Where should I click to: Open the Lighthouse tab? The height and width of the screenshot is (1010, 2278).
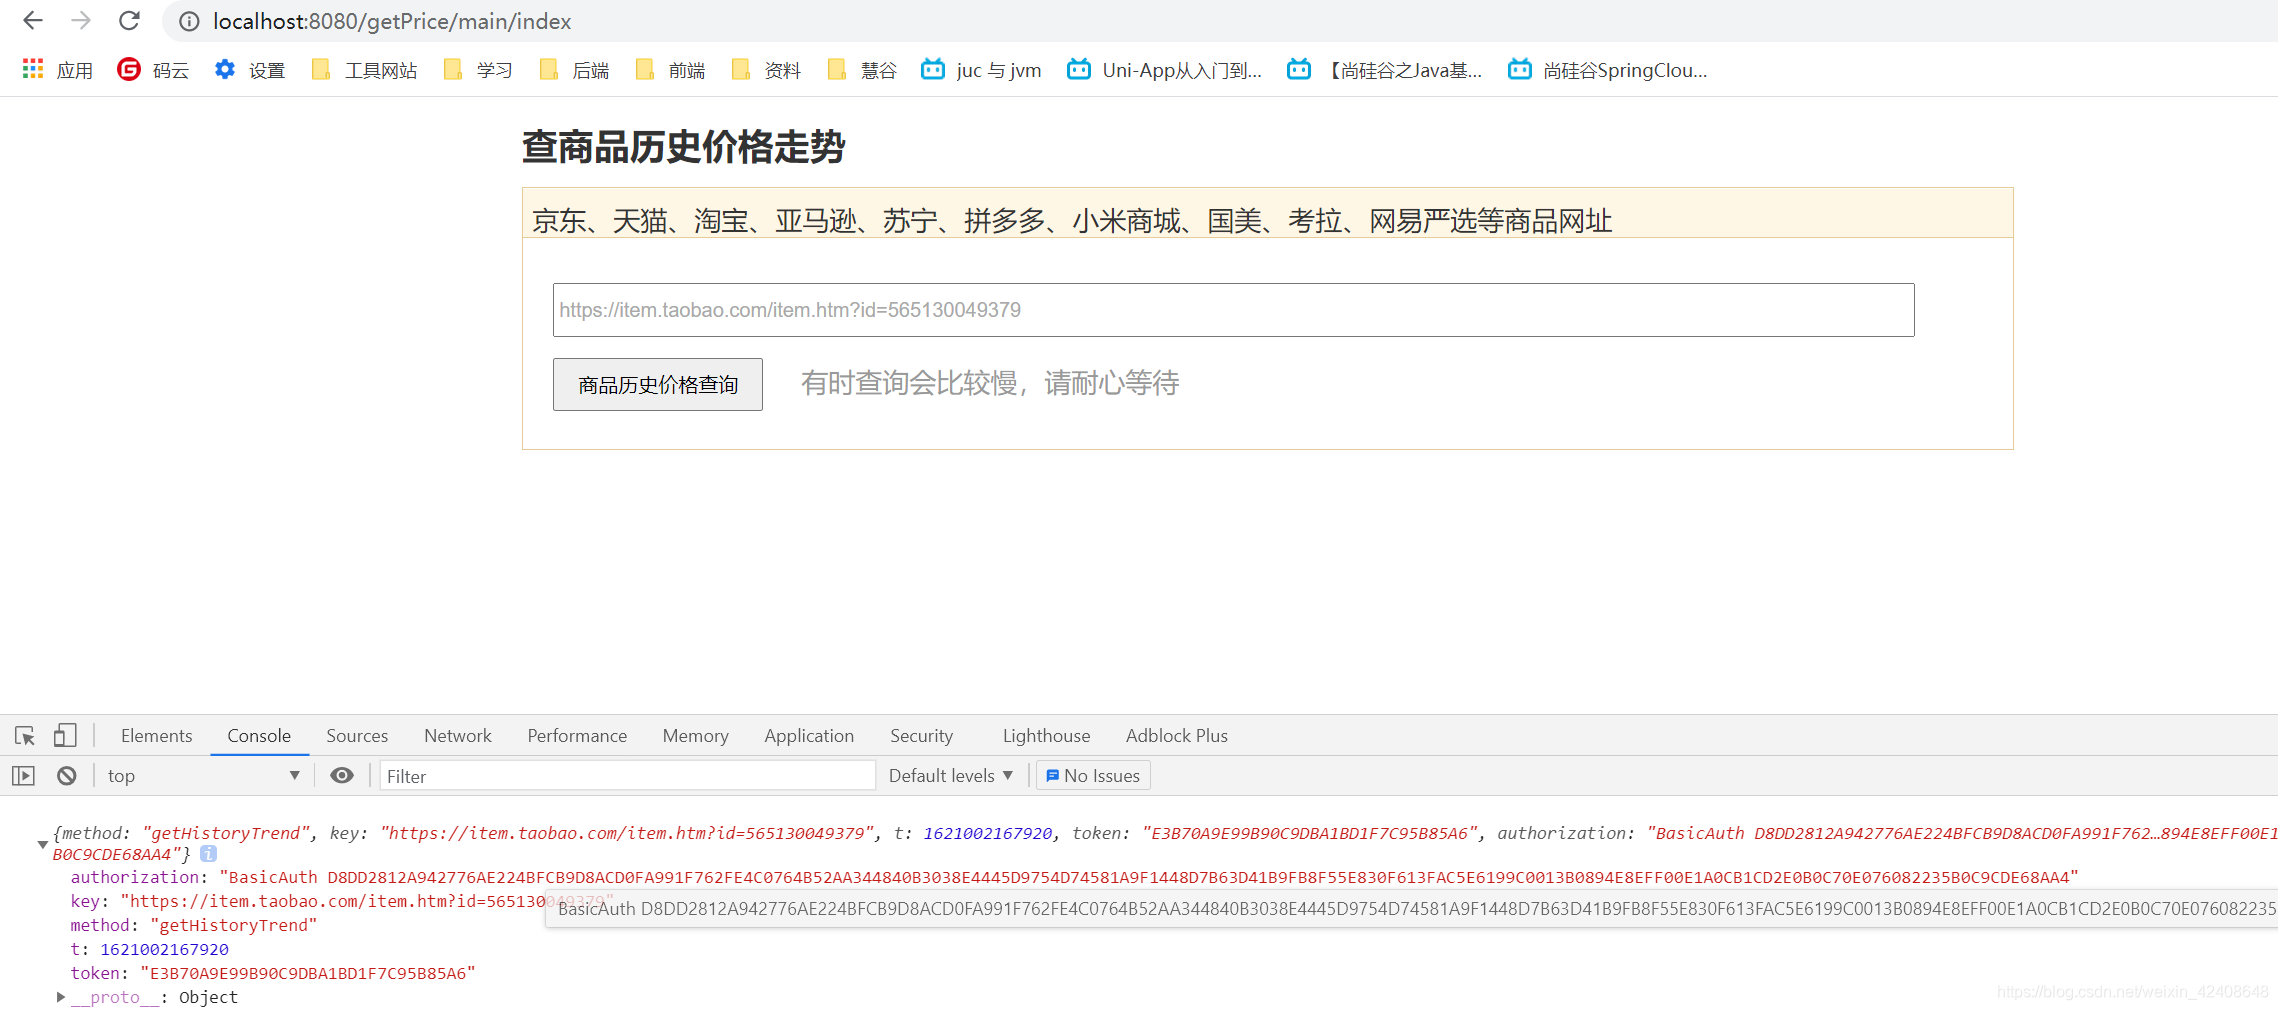click(x=1046, y=736)
